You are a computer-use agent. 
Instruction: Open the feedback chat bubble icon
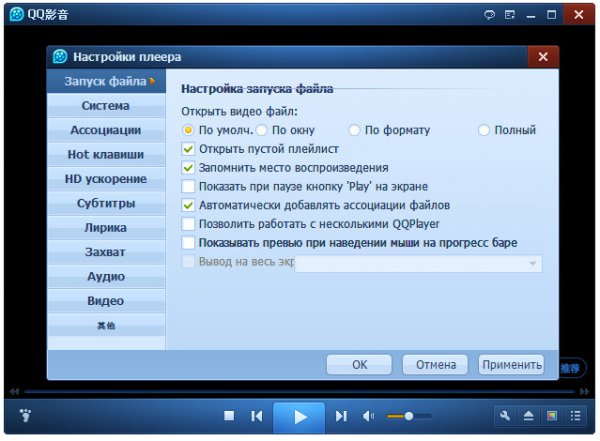point(489,15)
